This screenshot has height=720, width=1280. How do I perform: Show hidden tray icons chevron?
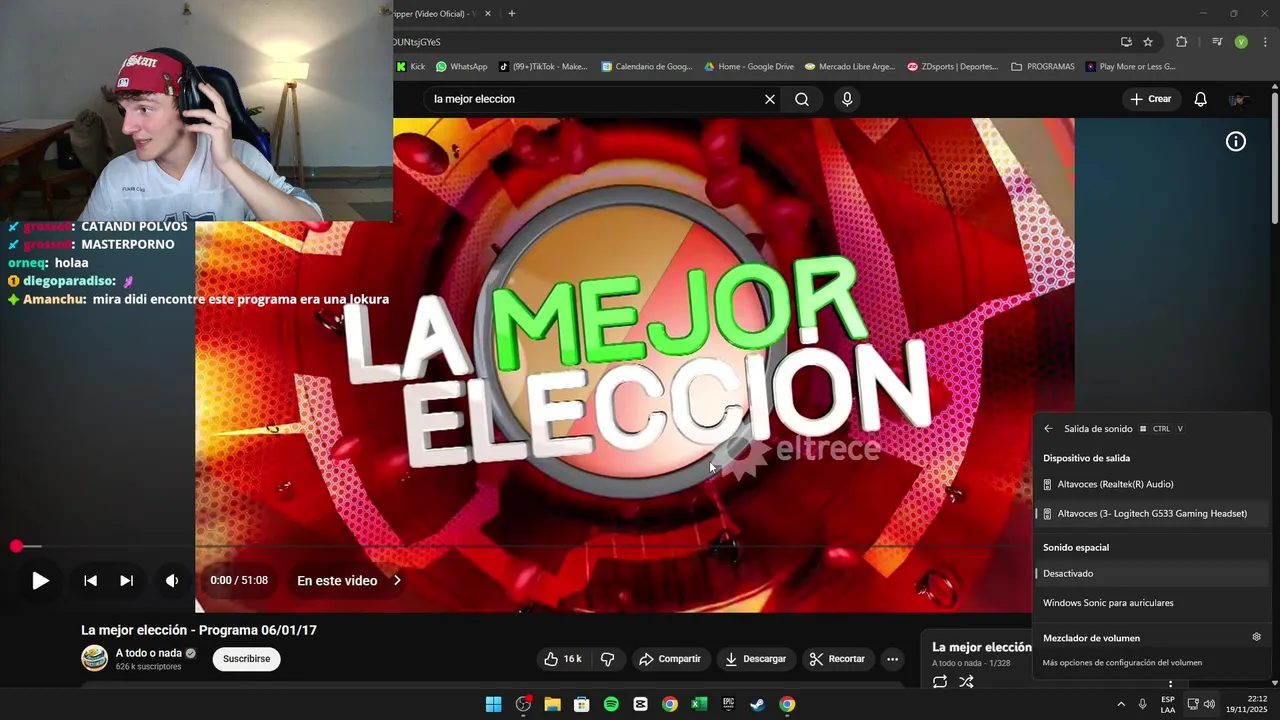[1121, 704]
